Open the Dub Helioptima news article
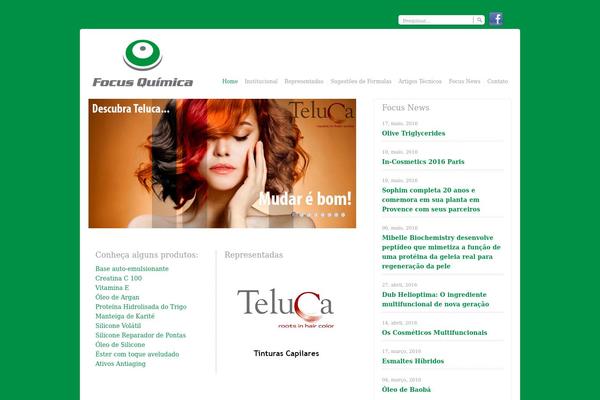 click(x=435, y=299)
